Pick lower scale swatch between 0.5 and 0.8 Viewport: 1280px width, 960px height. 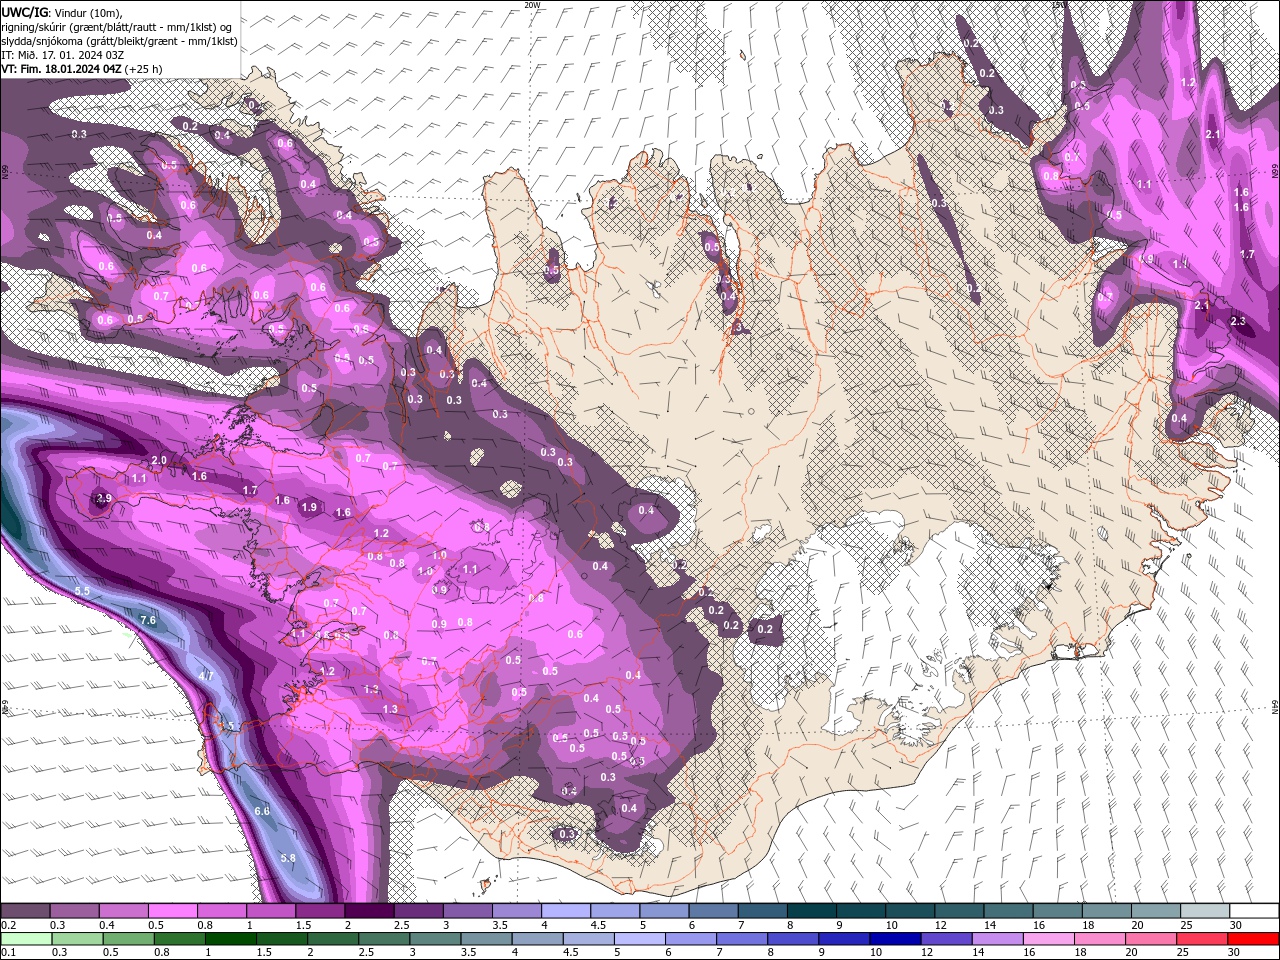point(128,938)
